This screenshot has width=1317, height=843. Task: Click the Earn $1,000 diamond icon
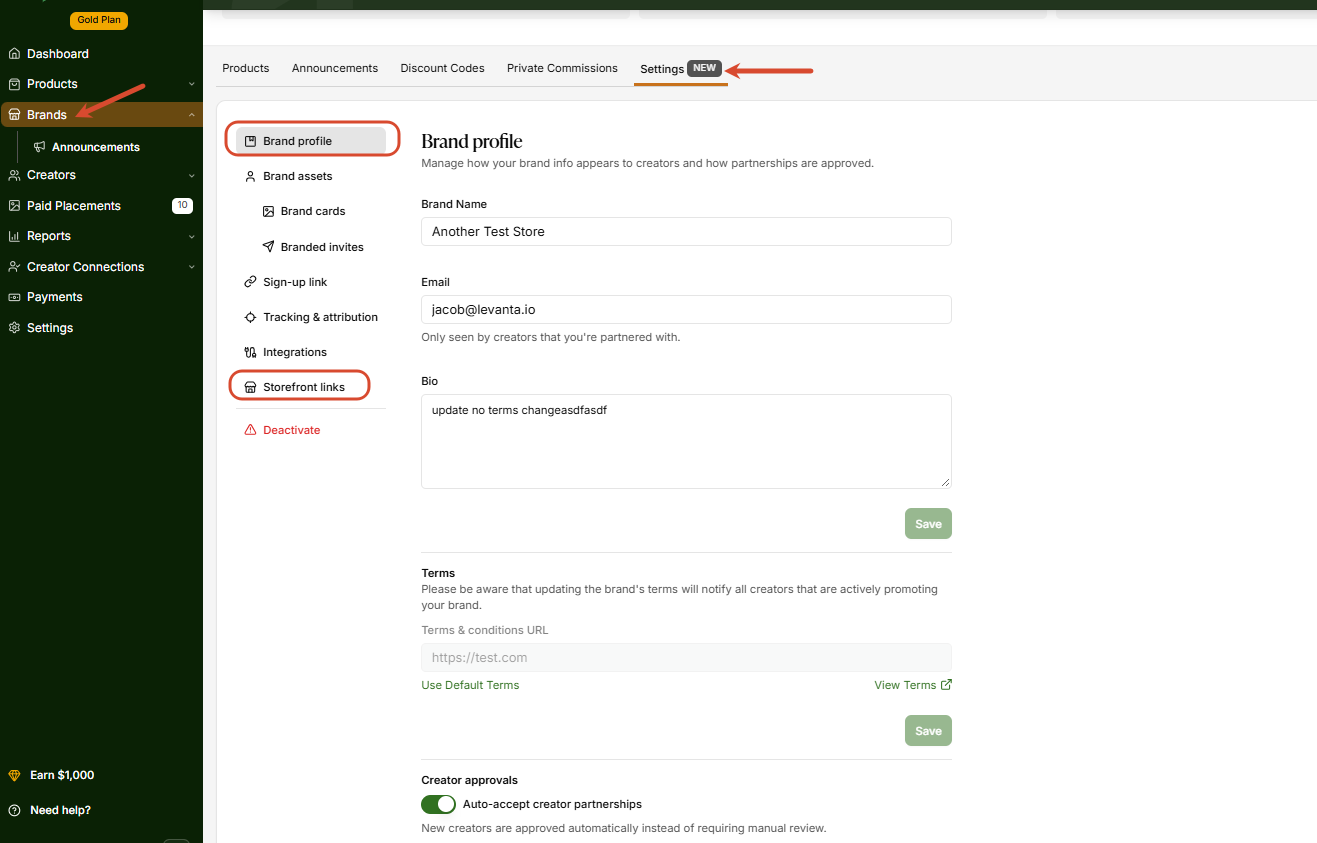(x=14, y=775)
